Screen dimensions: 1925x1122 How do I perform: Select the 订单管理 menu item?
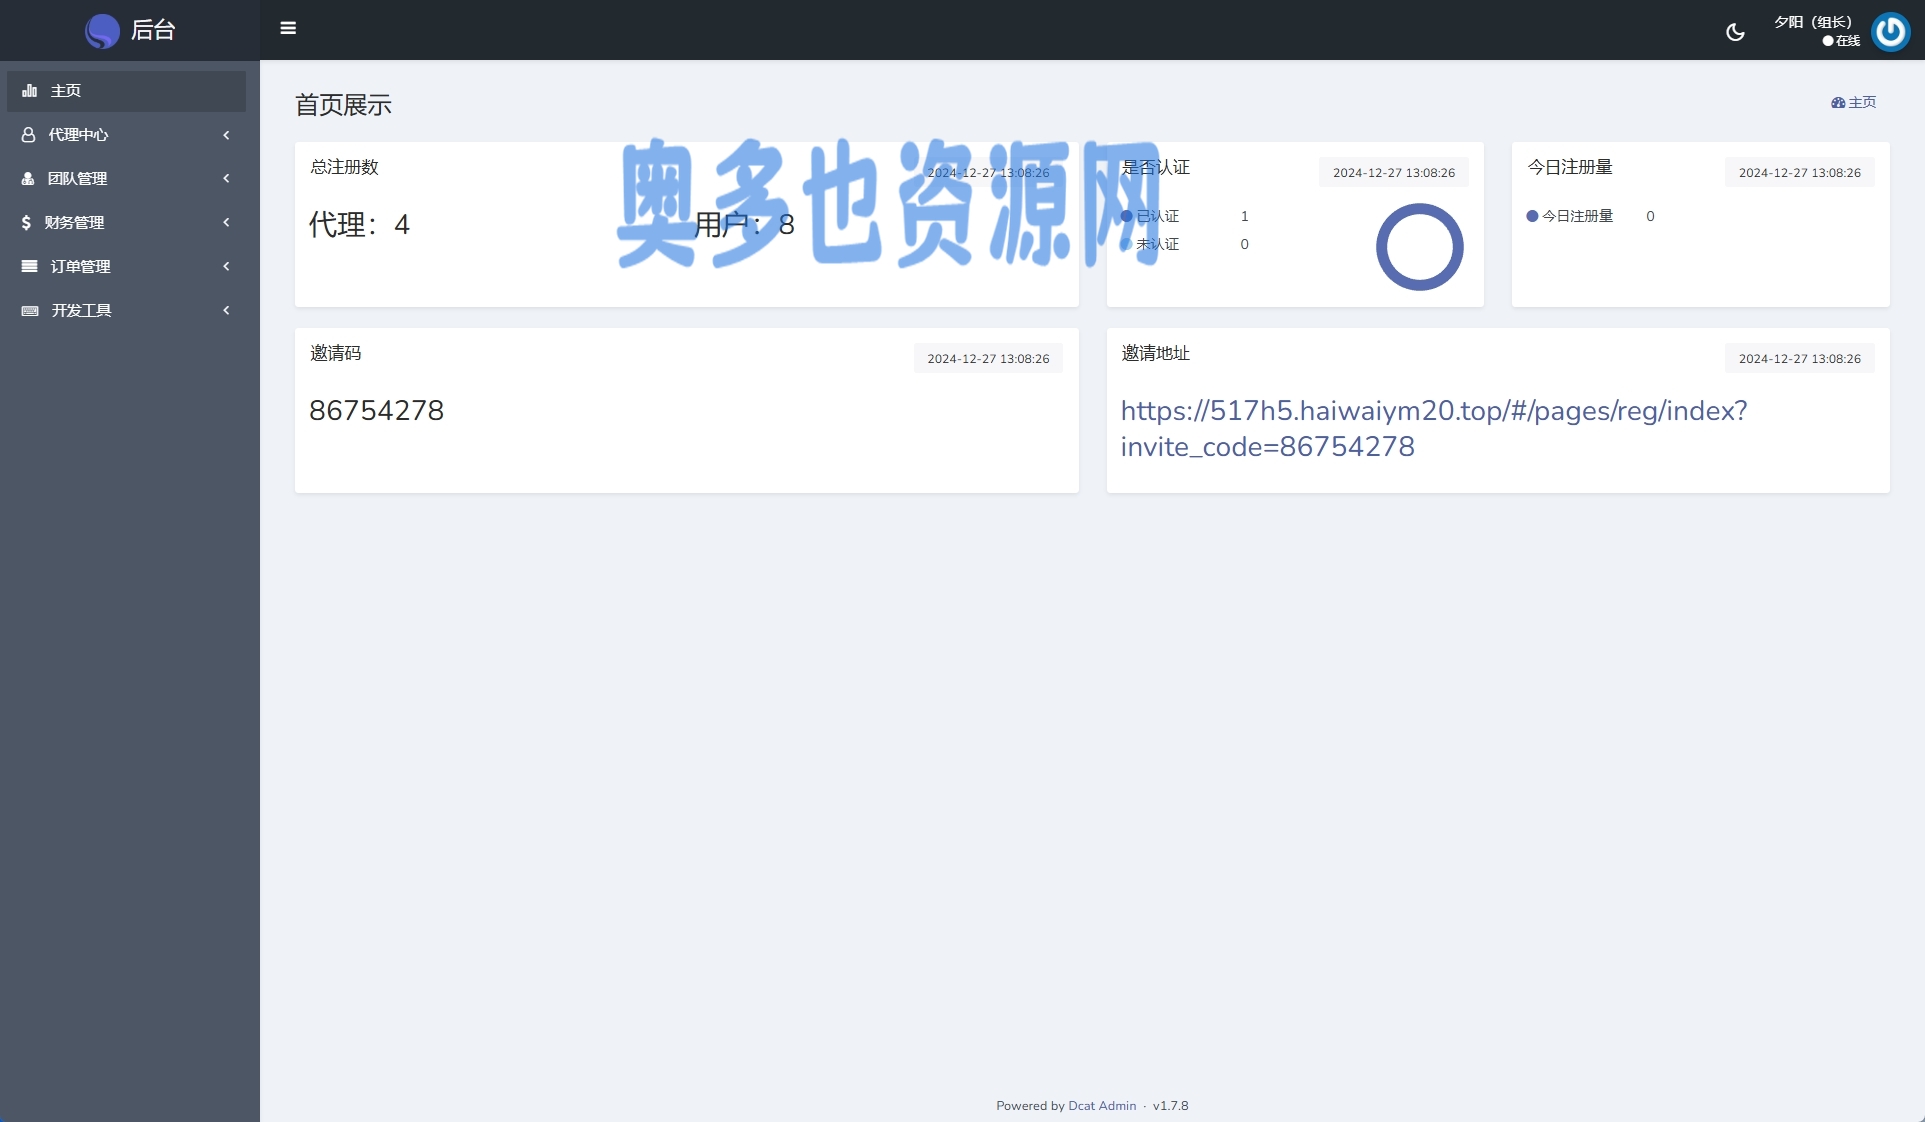(x=80, y=267)
